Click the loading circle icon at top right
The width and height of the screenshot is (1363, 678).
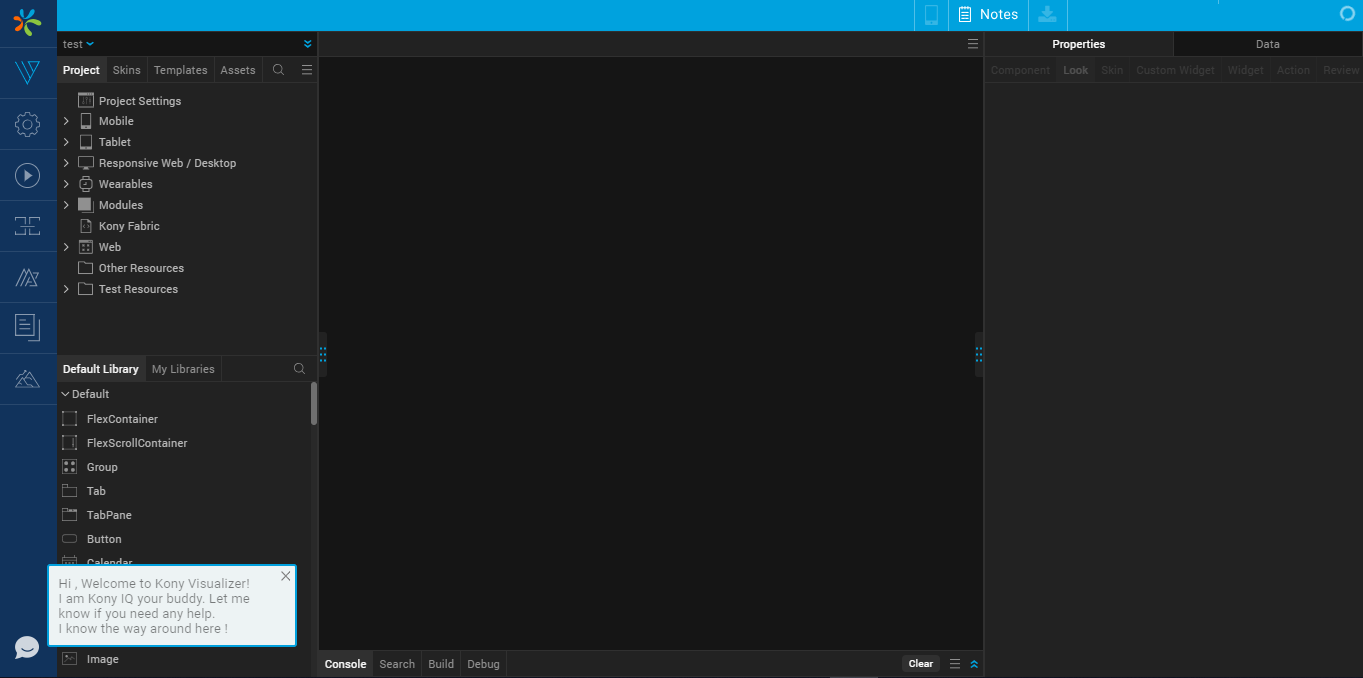pyautogui.click(x=1347, y=14)
